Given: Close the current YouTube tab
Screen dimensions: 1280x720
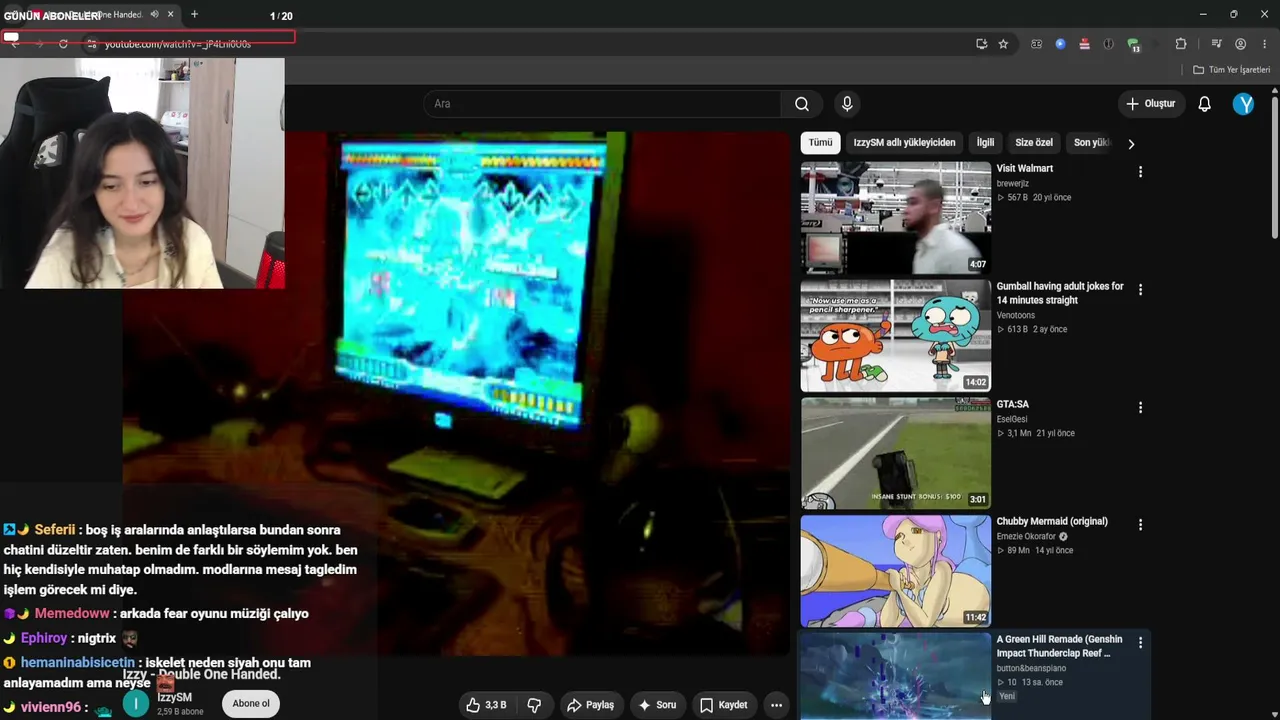Looking at the screenshot, I should click(x=171, y=14).
